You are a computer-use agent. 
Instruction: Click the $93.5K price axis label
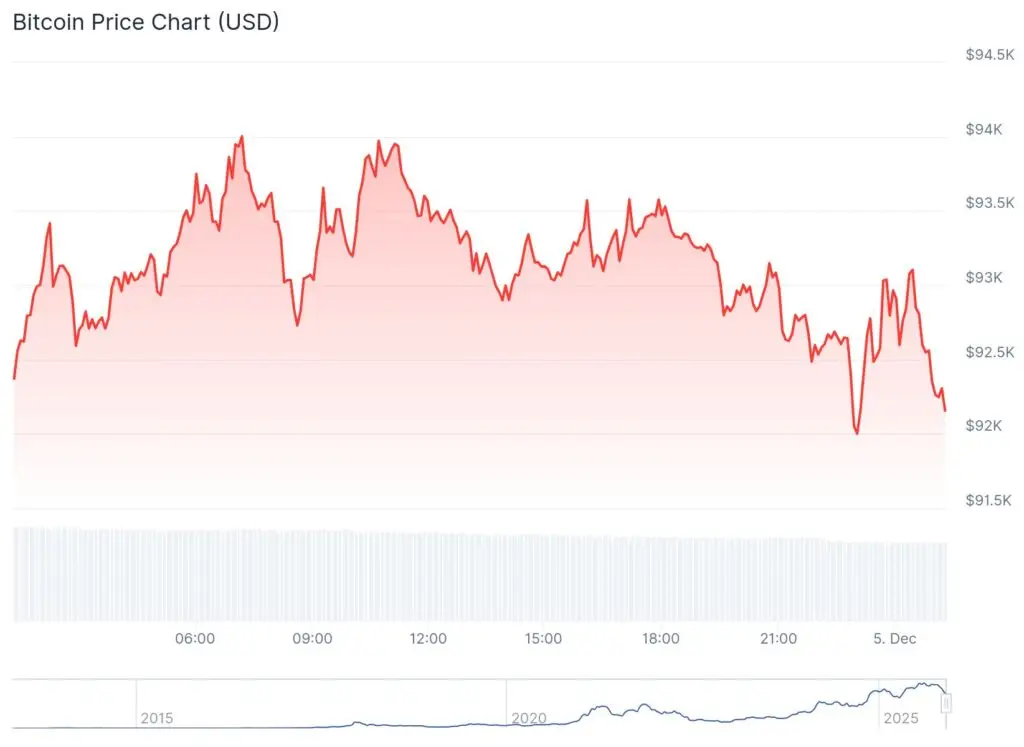pyautogui.click(x=988, y=204)
